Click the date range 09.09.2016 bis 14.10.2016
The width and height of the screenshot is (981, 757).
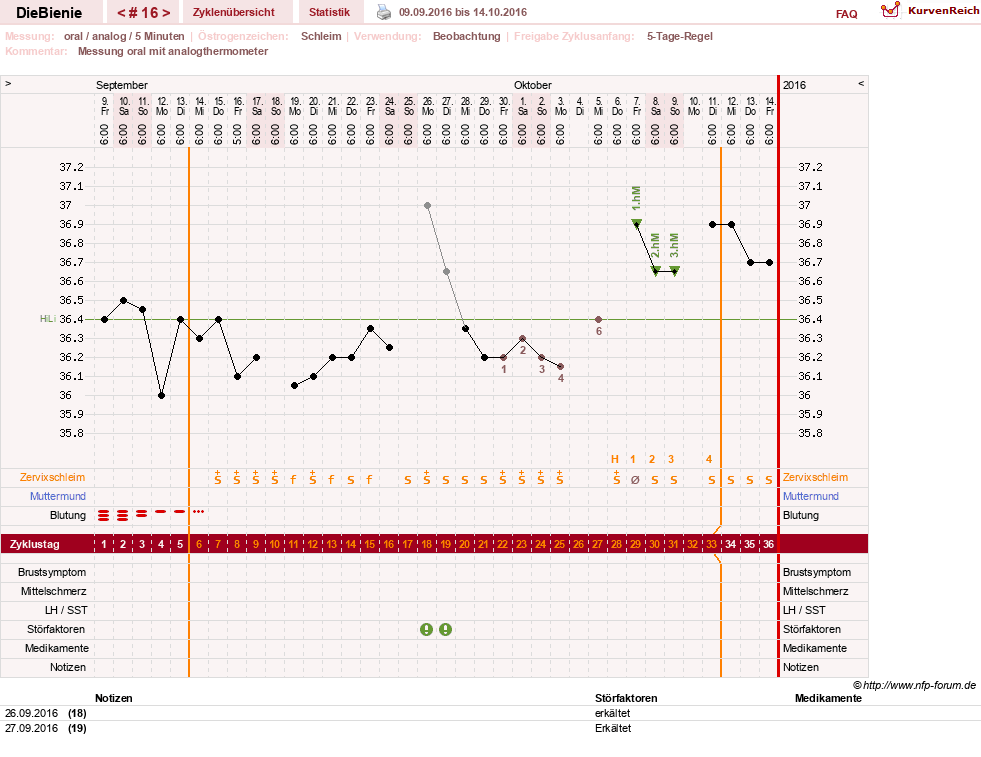tap(463, 12)
